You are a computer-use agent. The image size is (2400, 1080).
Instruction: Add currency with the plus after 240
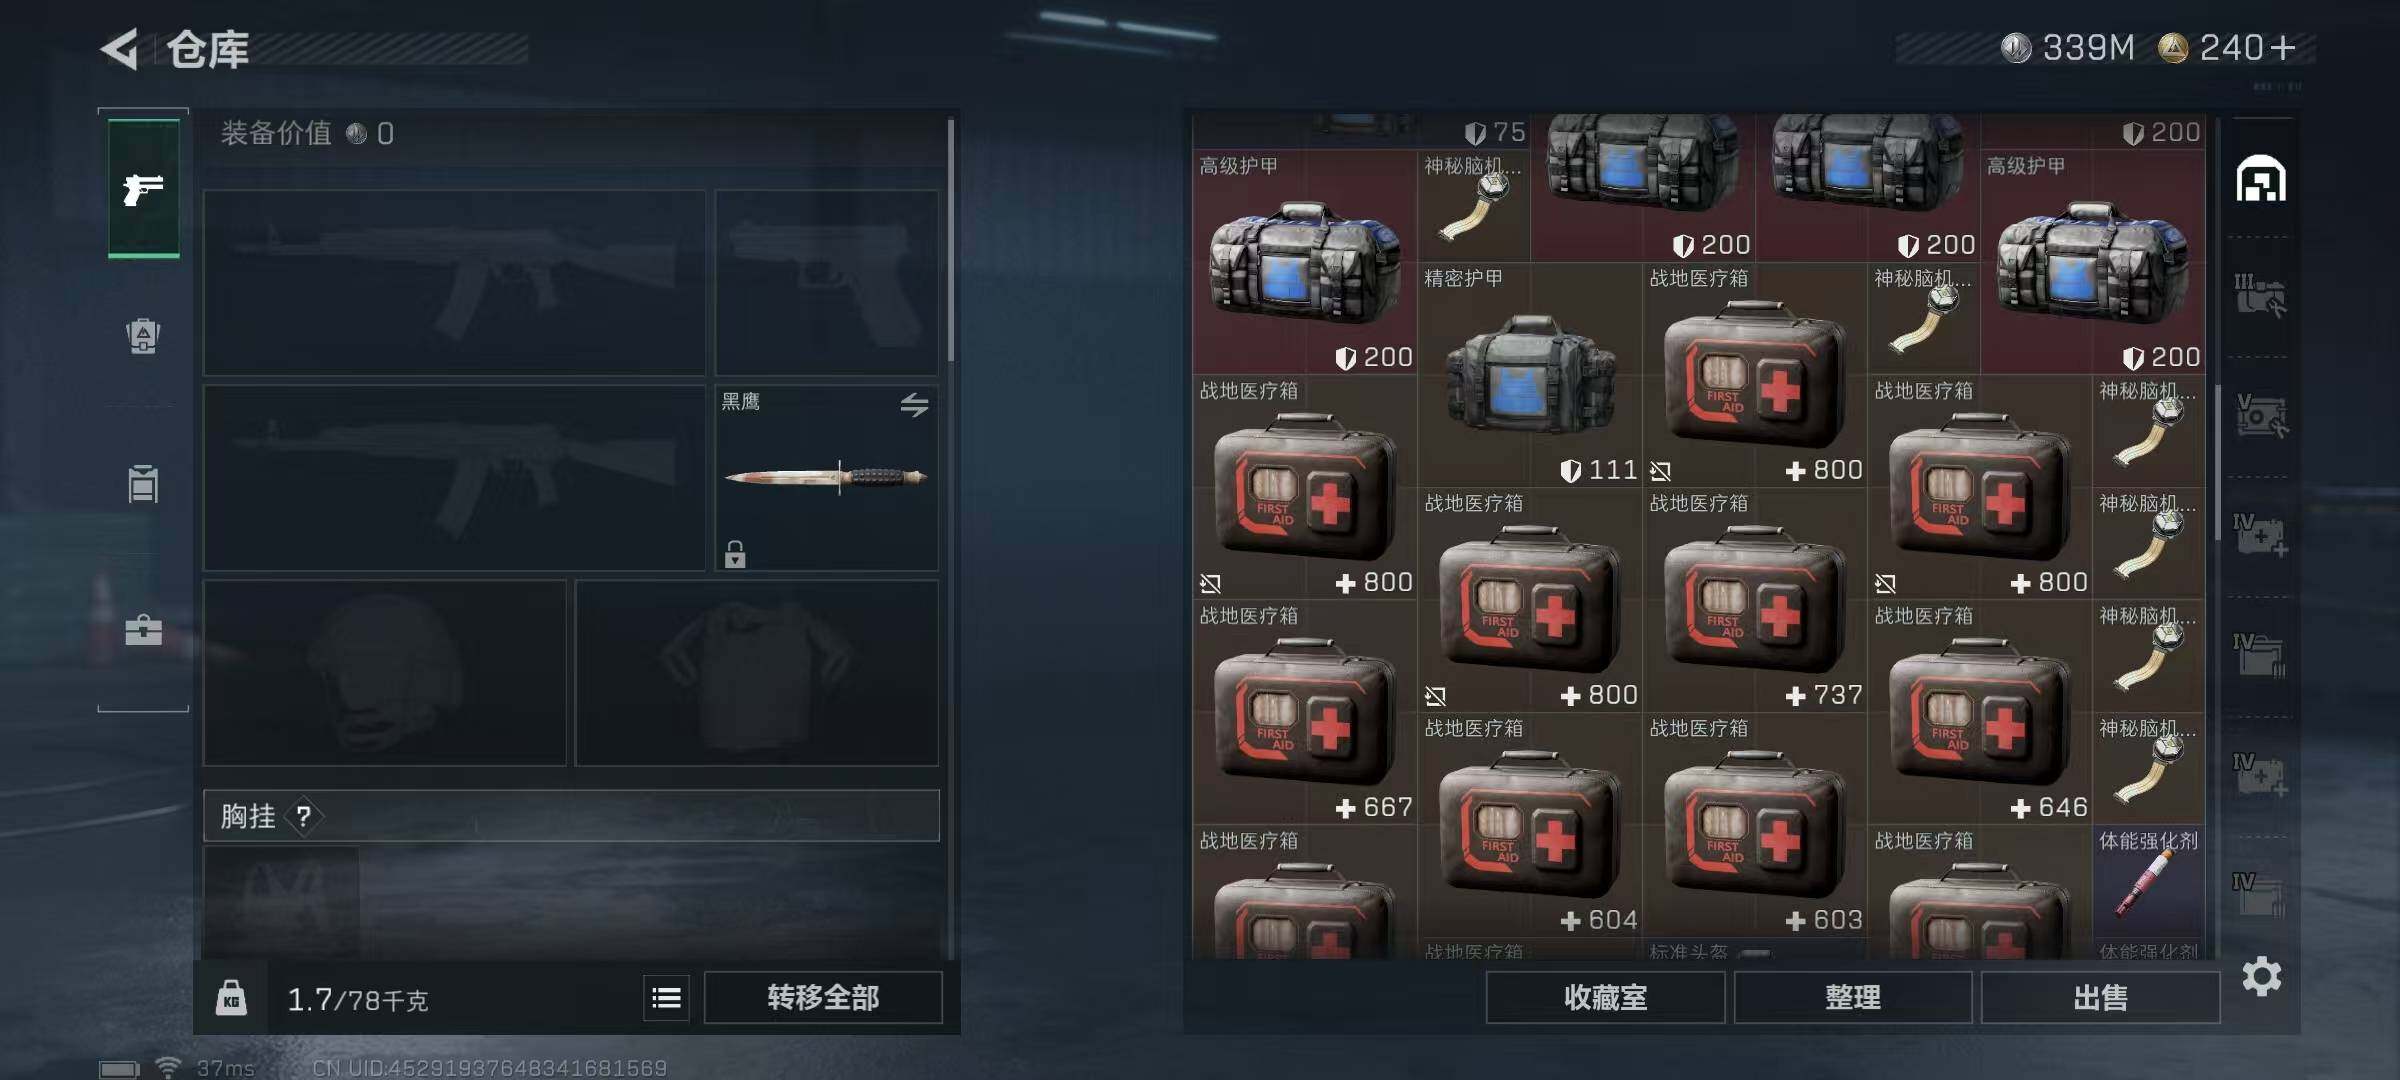[2284, 47]
